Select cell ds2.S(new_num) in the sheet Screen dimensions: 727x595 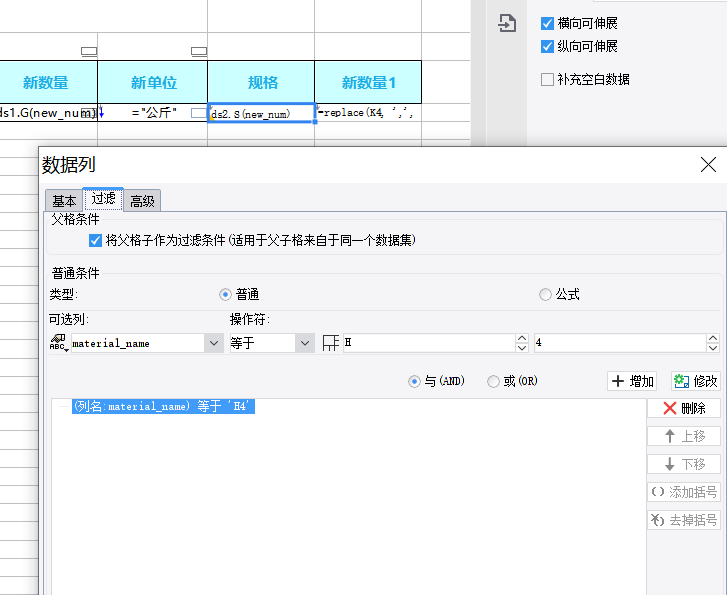tap(261, 113)
